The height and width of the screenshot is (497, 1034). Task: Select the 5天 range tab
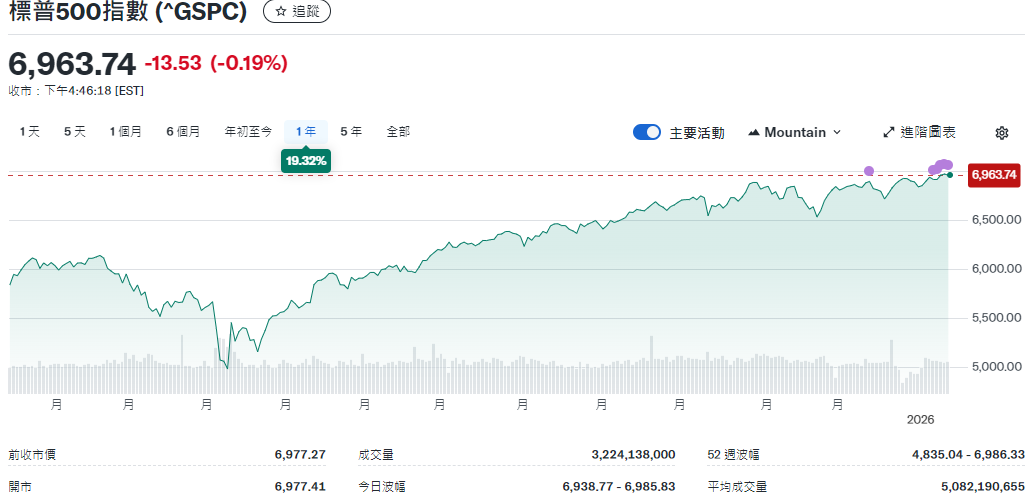click(75, 132)
